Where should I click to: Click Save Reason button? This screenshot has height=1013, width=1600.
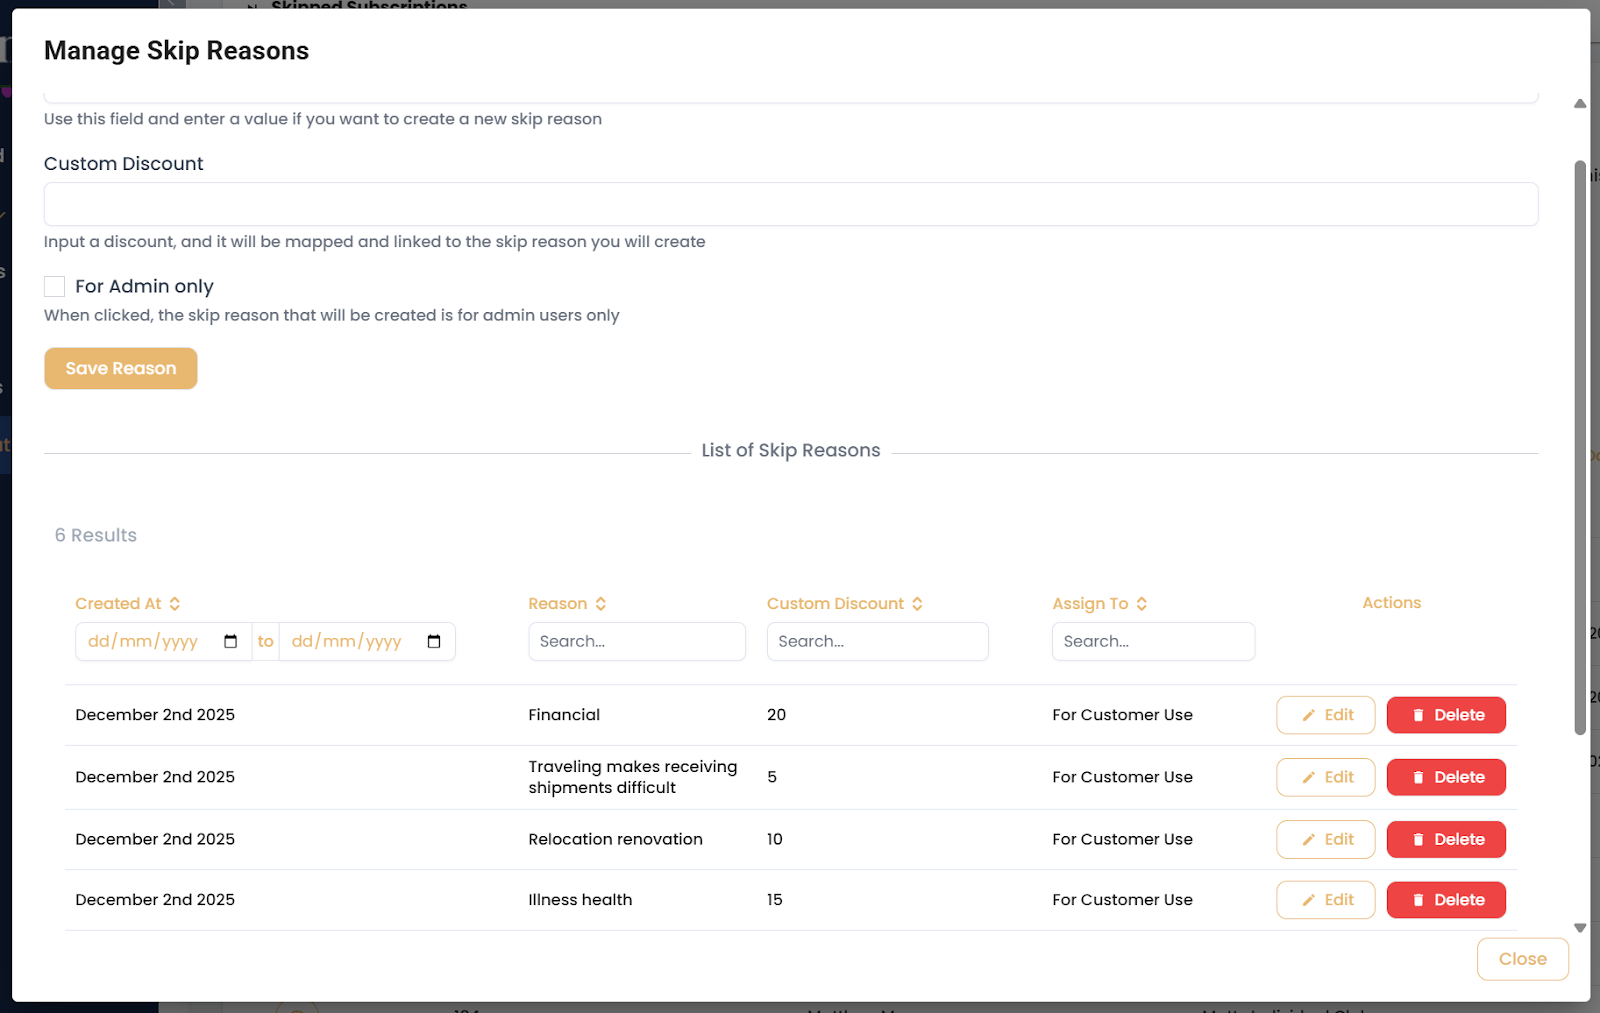point(121,369)
